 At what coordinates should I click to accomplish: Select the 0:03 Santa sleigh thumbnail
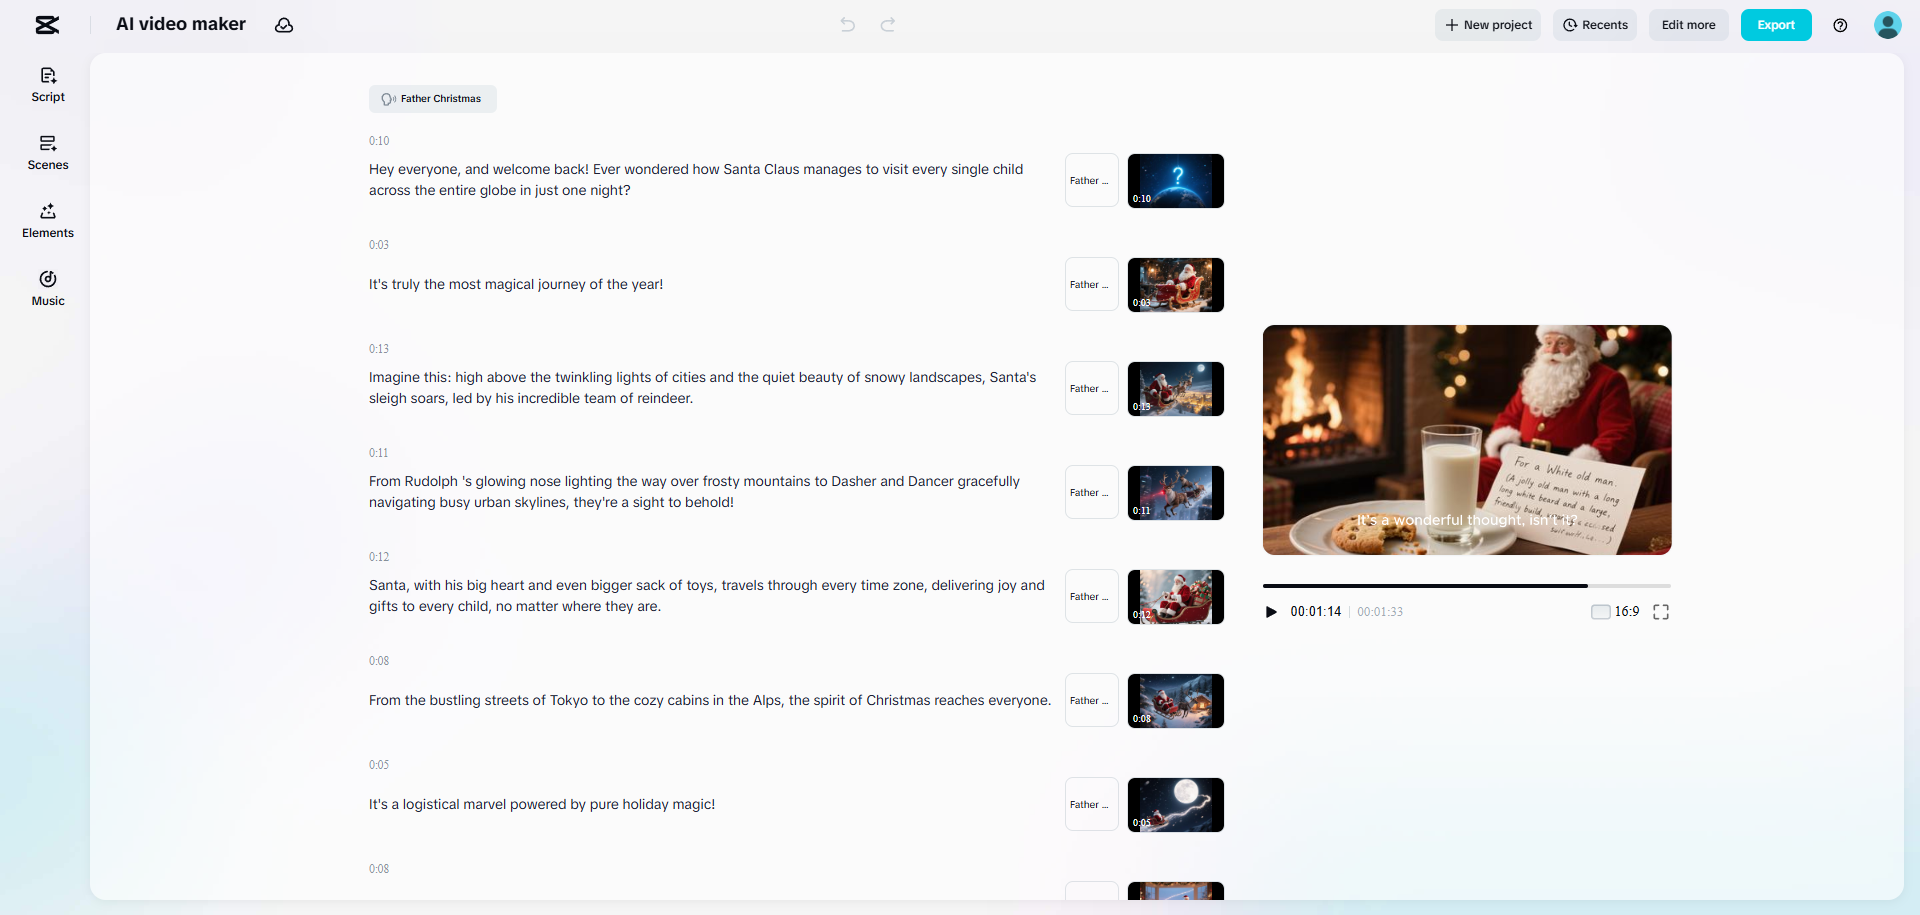coord(1176,285)
